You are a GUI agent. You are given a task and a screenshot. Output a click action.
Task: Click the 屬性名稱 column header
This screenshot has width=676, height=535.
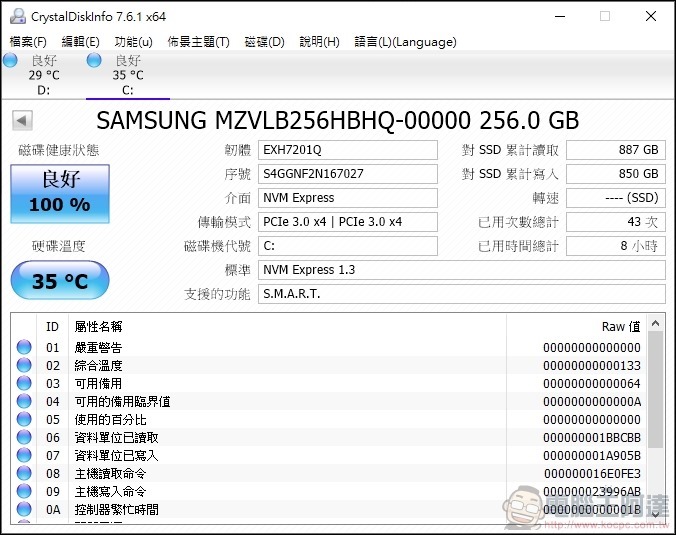(x=288, y=327)
